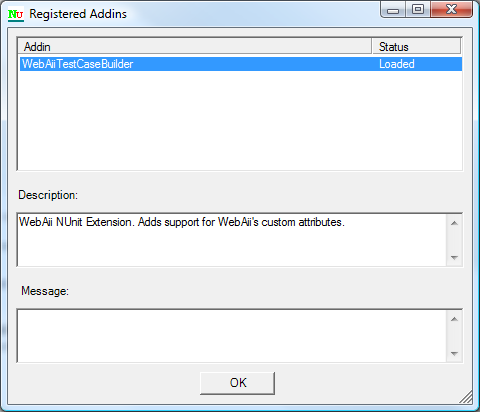Viewport: 480px width, 412px height.
Task: Confirm with the OK button
Action: pyautogui.click(x=237, y=383)
